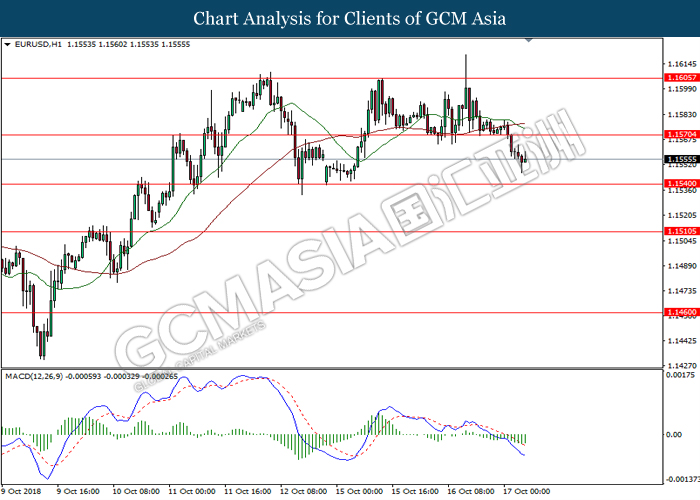Click the 11 Oct 00:00 time label
This screenshot has width=700, height=500.
(x=192, y=492)
